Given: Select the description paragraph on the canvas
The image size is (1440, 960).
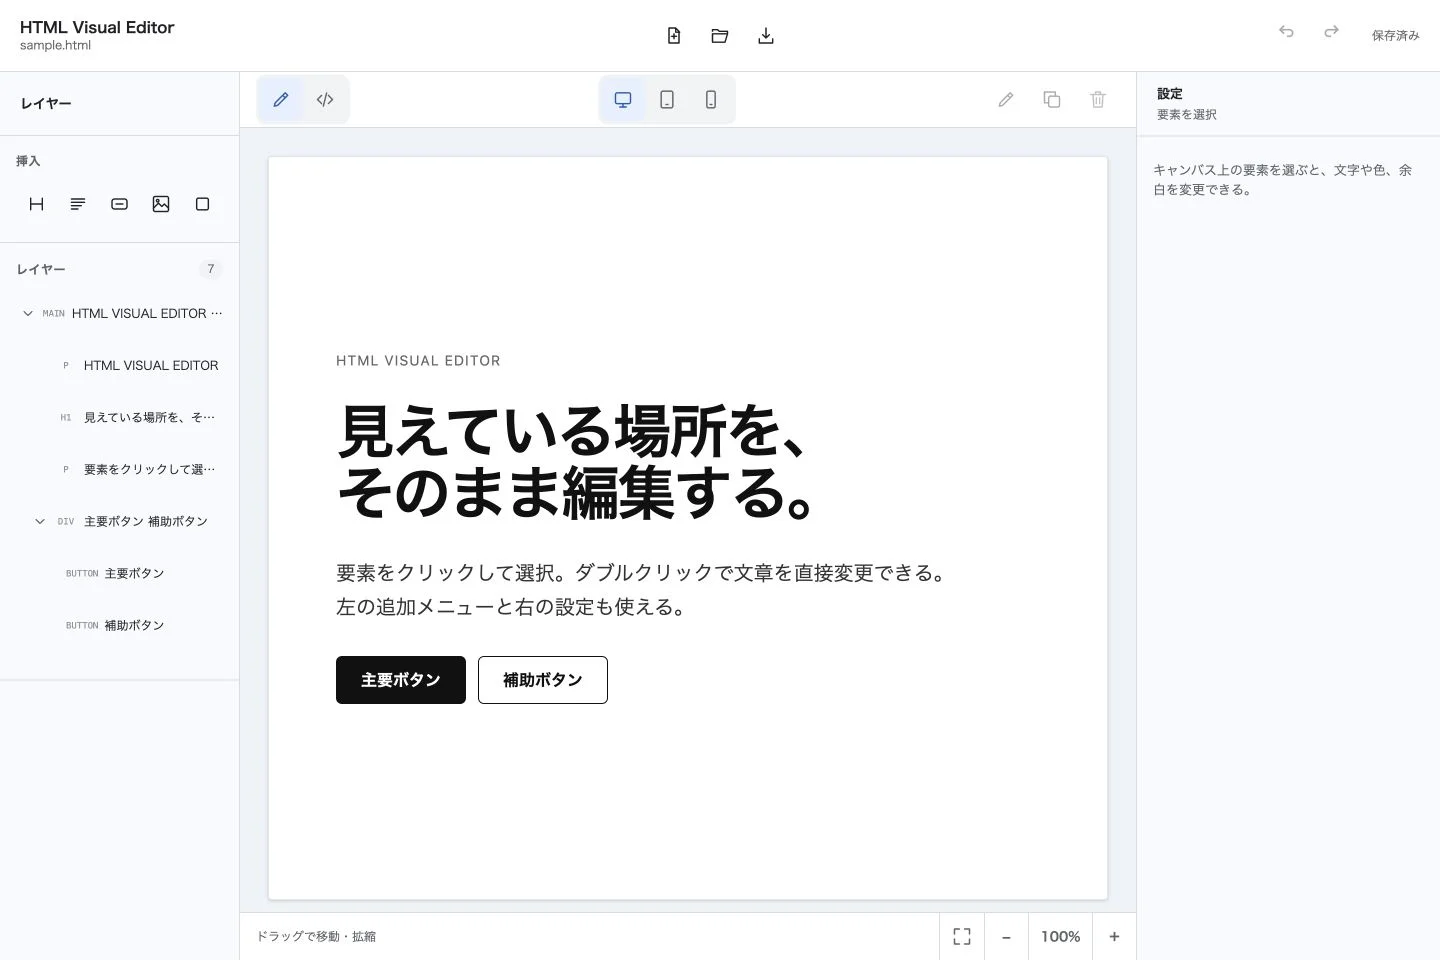Looking at the screenshot, I should tap(644, 590).
